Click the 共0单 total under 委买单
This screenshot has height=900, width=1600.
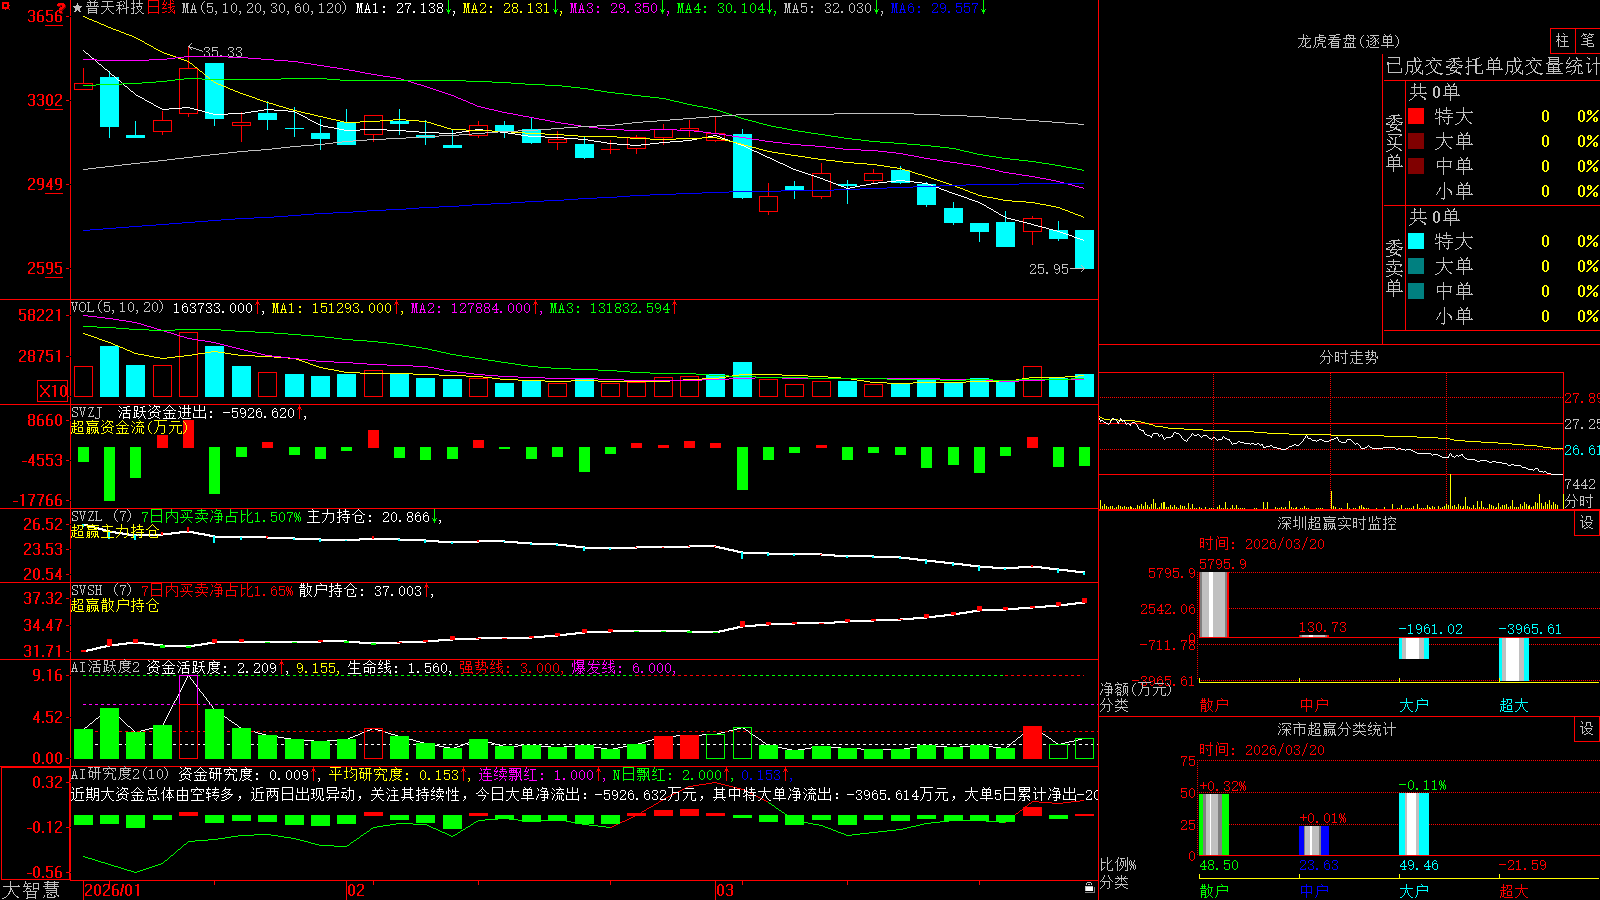1434,91
